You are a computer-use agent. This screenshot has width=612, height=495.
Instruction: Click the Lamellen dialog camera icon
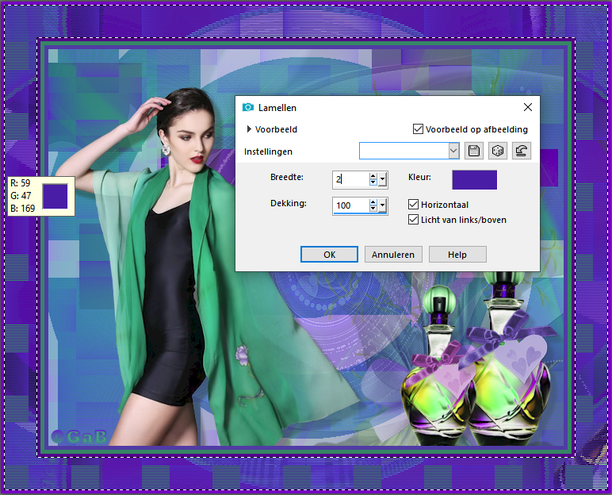[x=248, y=107]
